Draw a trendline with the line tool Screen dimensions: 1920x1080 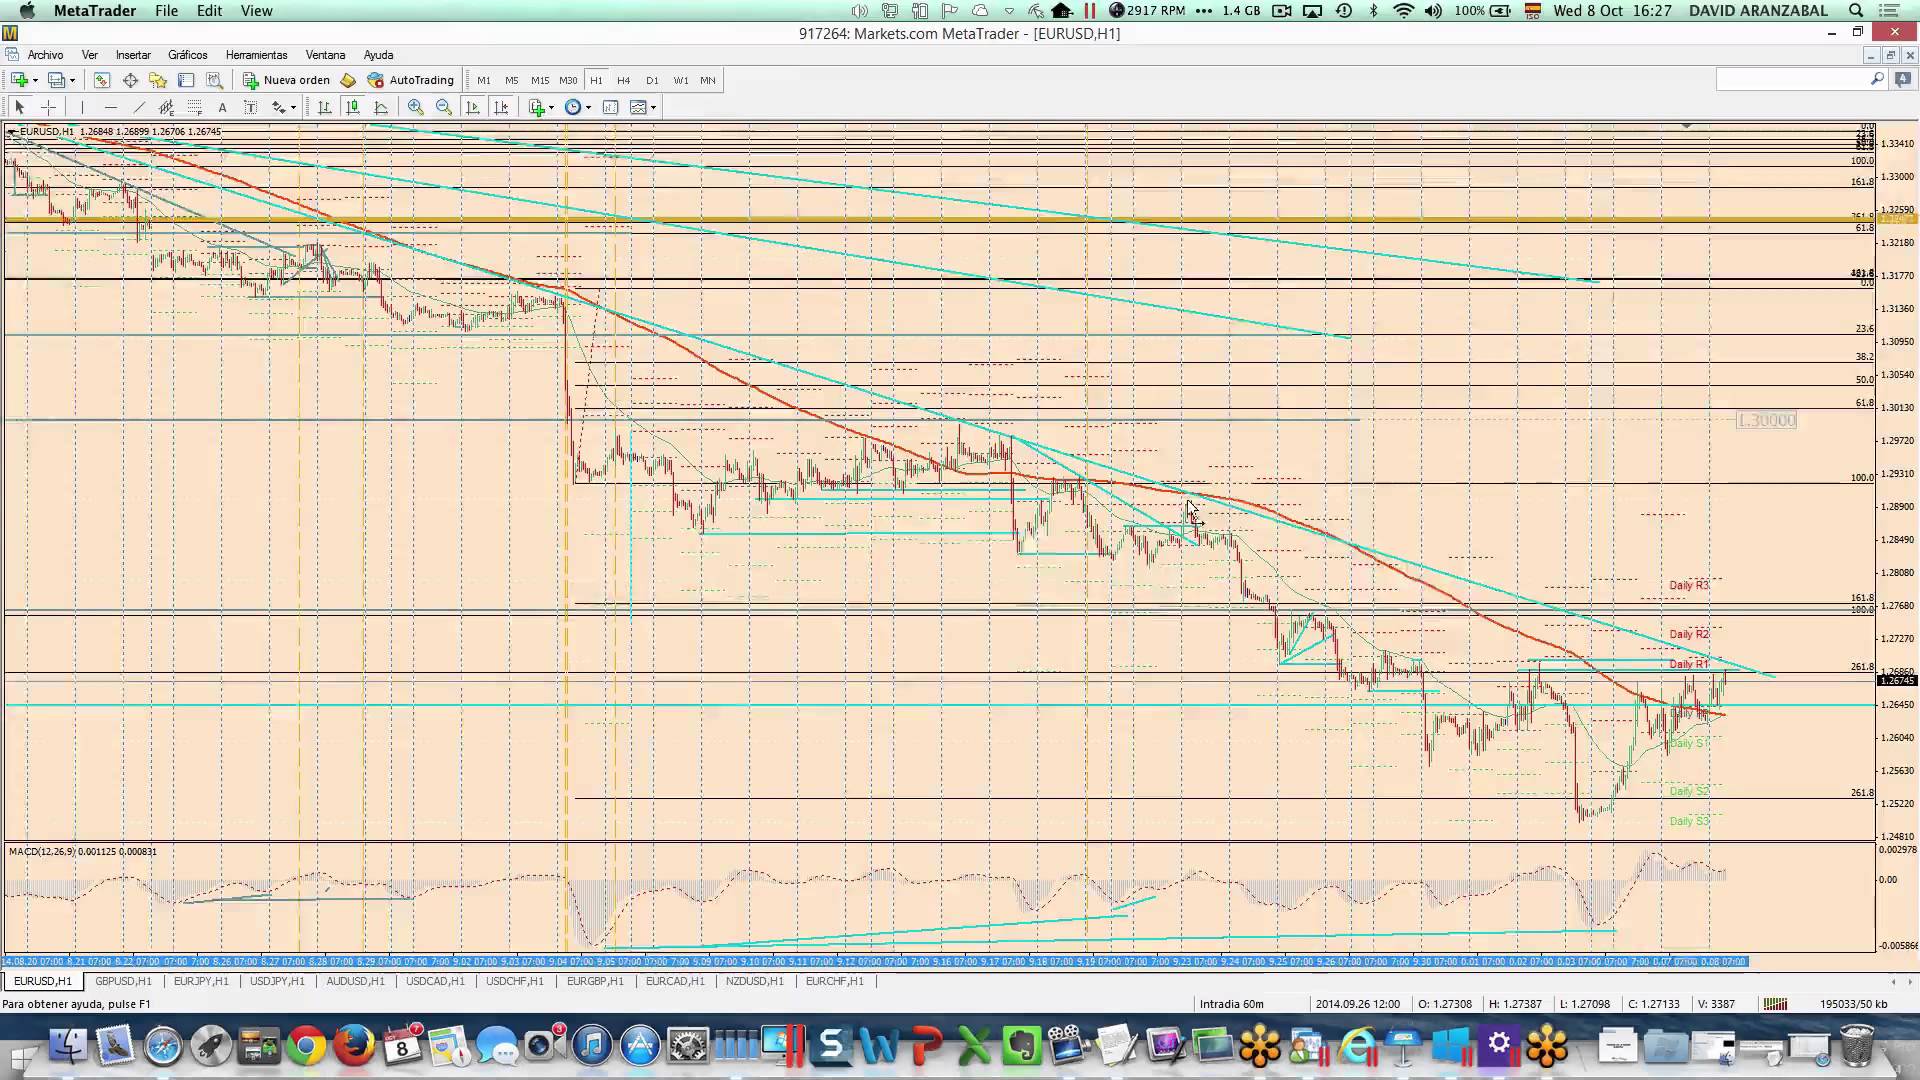pyautogui.click(x=139, y=107)
